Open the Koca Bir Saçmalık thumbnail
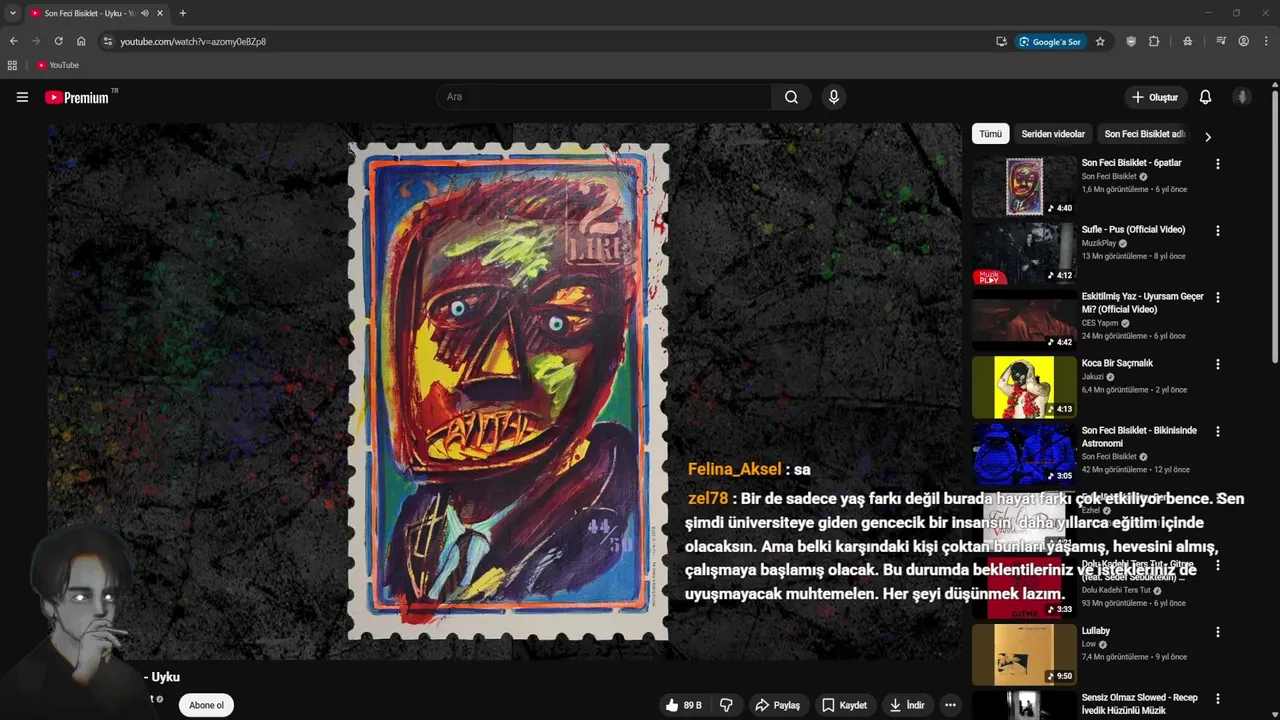Viewport: 1280px width, 720px height. pos(1024,387)
